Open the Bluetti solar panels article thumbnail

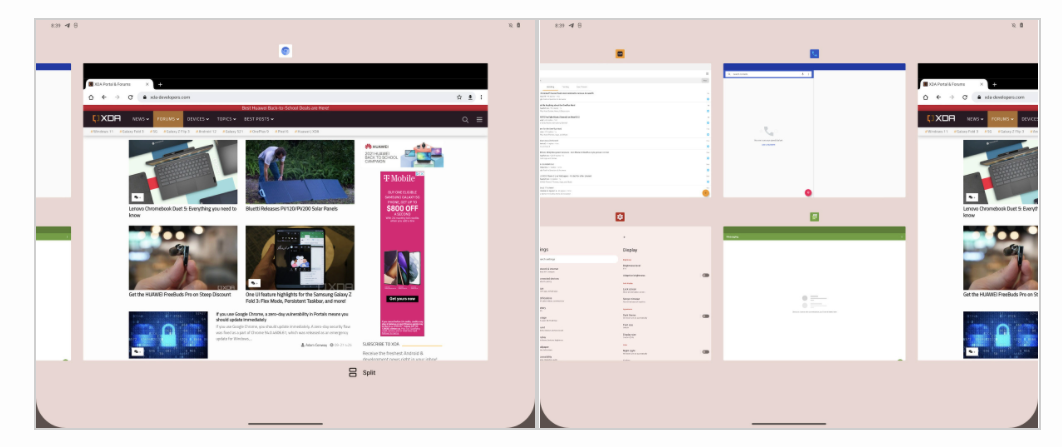[299, 172]
